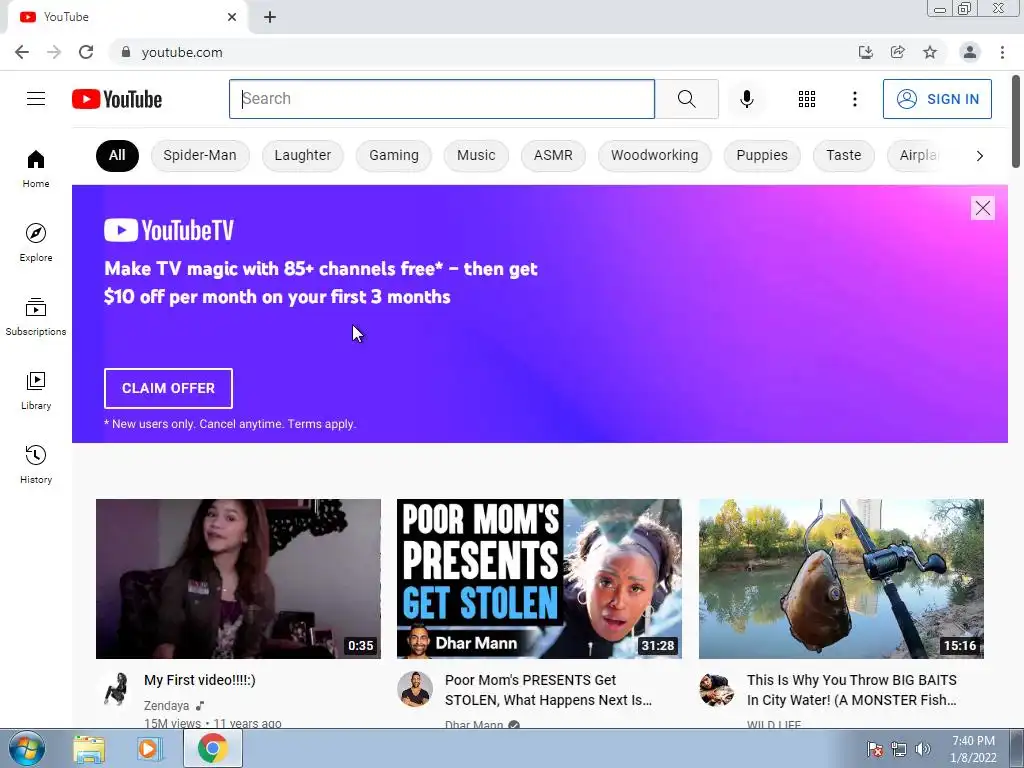Open Library in sidebar
The height and width of the screenshot is (768, 1024).
click(36, 390)
